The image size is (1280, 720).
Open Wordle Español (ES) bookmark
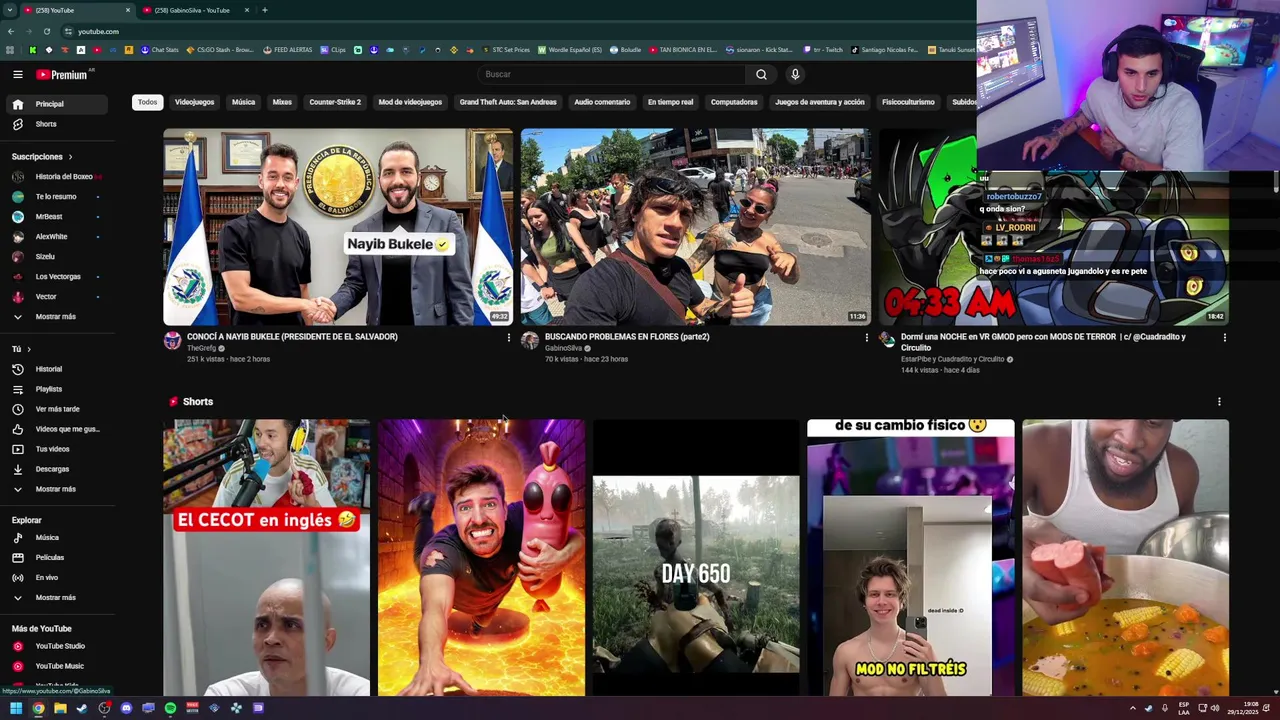coord(570,49)
